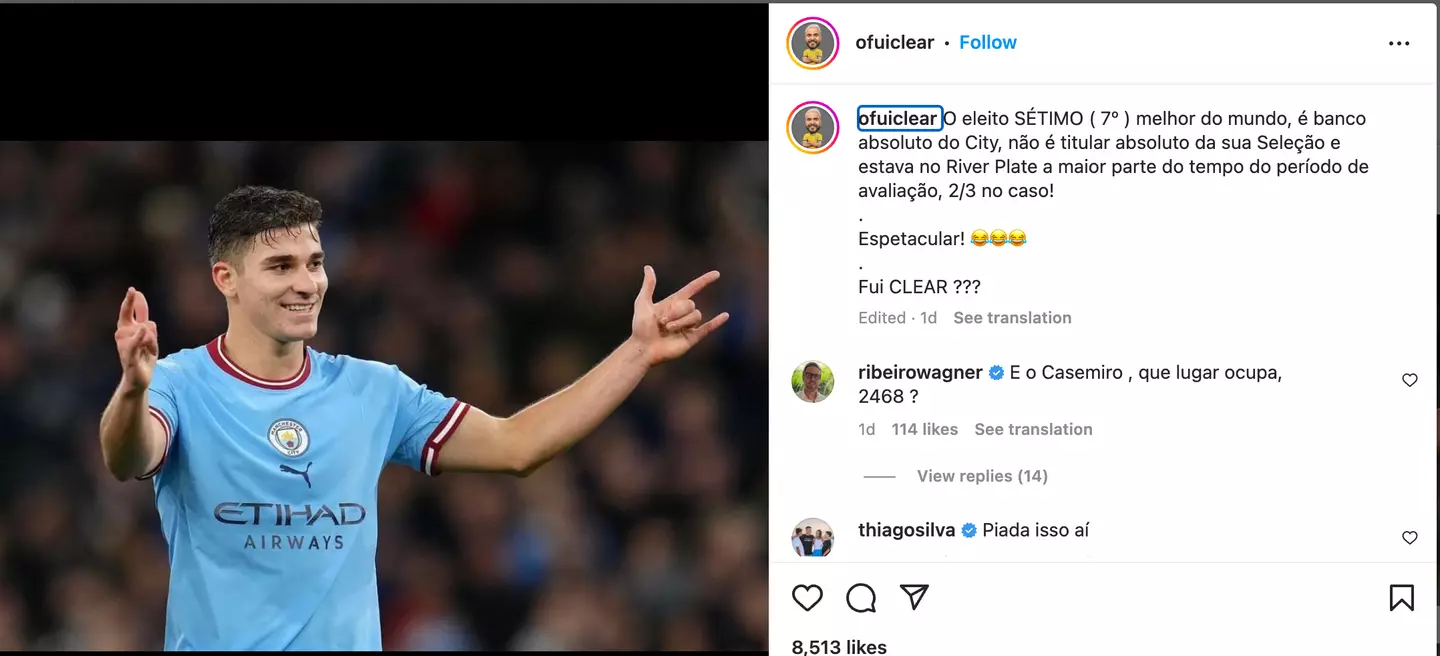Viewport: 1440px width, 656px height.
Task: Open the post options three-dot menu
Action: coord(1400,42)
